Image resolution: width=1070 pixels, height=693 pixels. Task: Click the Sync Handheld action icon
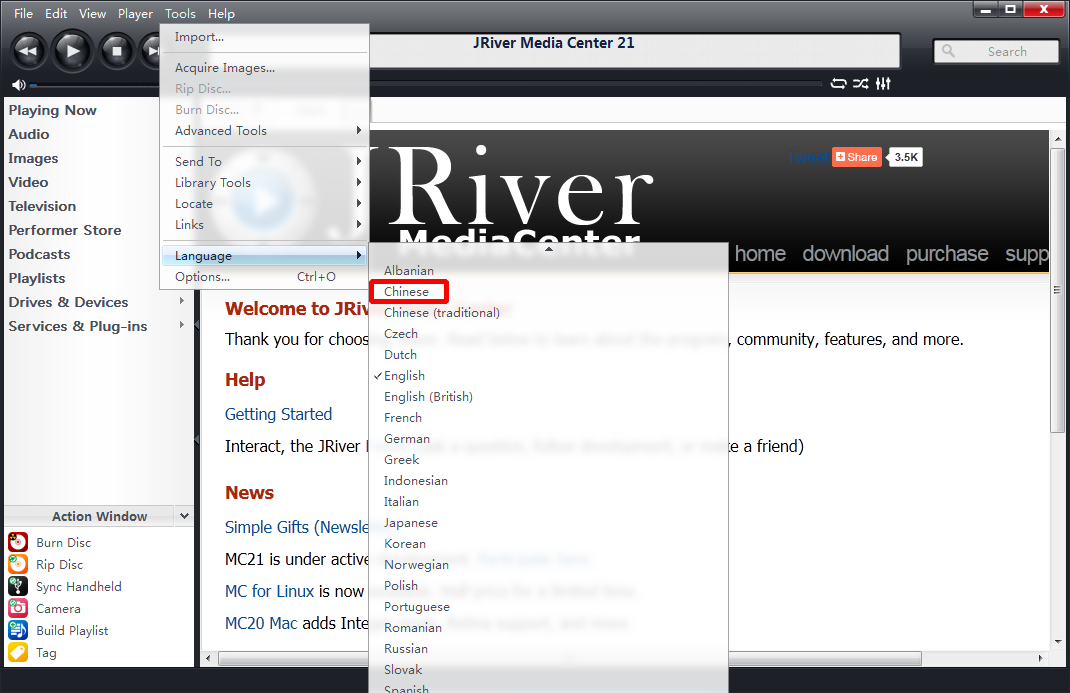18,587
